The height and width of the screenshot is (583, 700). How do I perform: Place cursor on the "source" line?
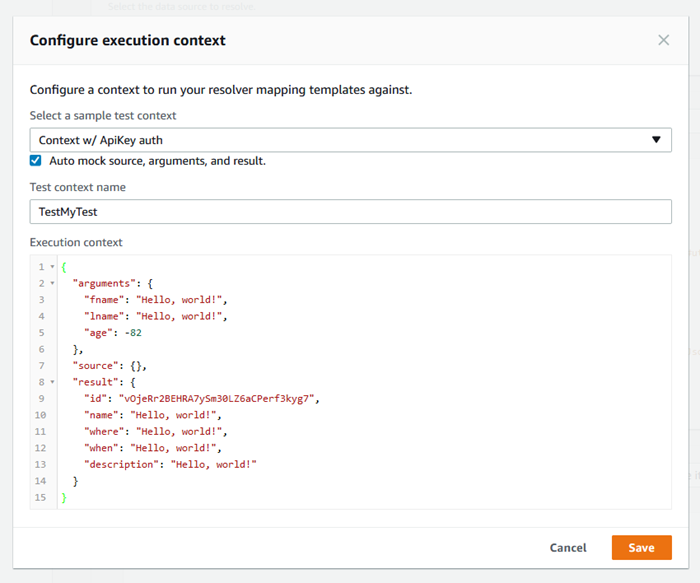(x=97, y=366)
